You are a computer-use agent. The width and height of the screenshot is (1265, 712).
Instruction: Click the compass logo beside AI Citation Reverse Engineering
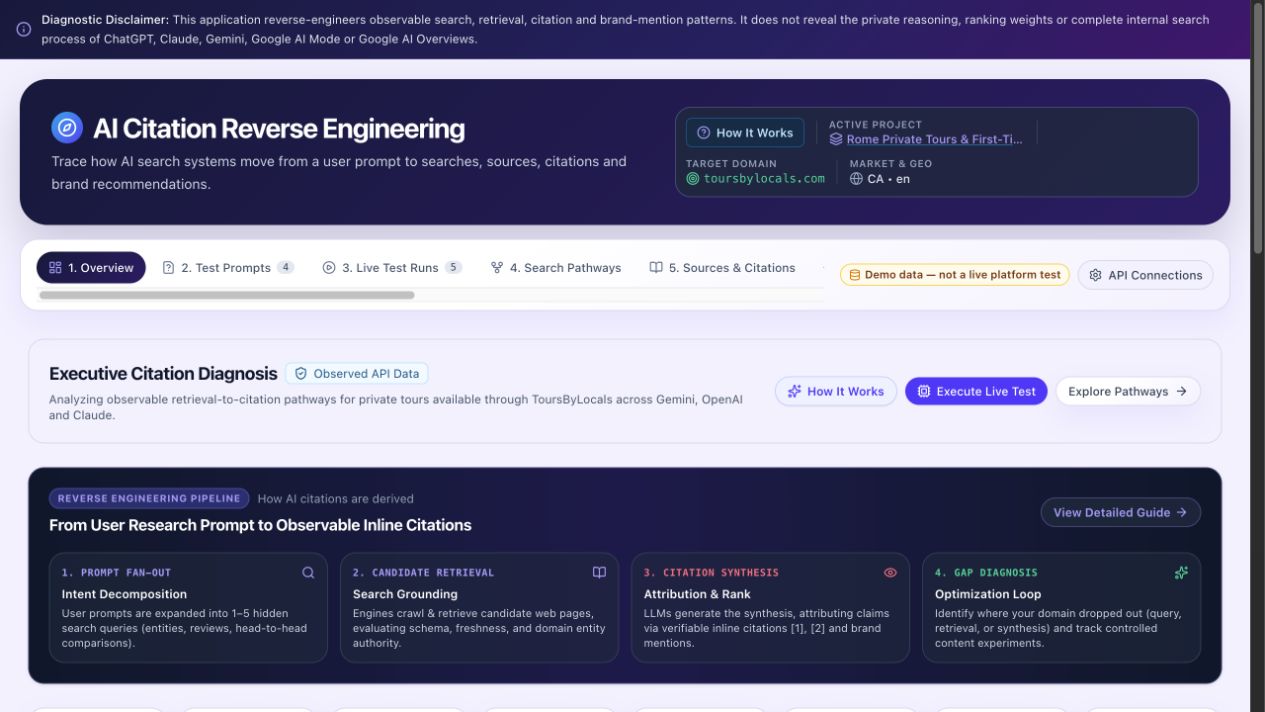(x=67, y=128)
